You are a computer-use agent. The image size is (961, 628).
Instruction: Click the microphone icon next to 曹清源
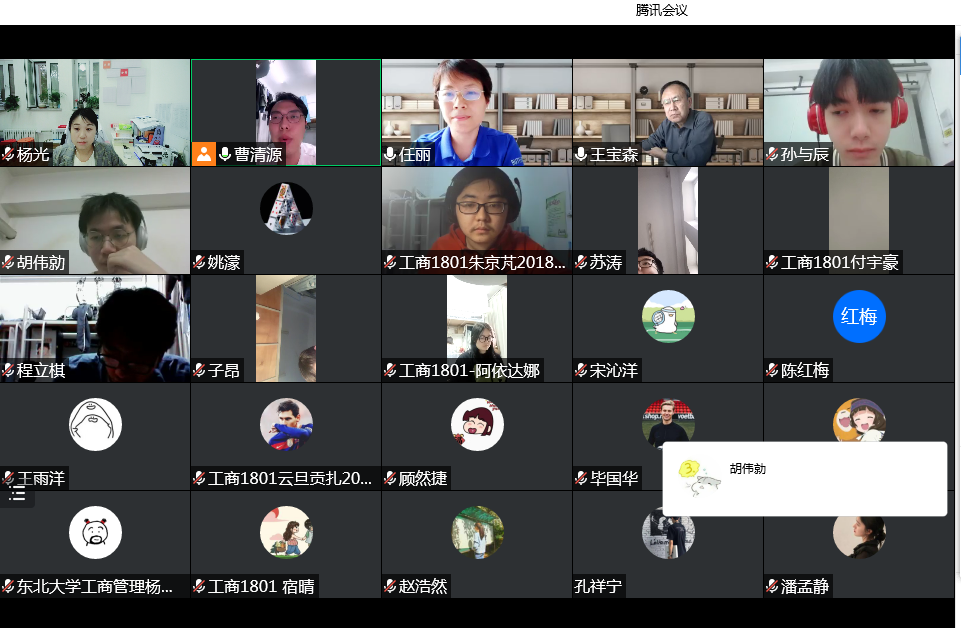pos(225,154)
